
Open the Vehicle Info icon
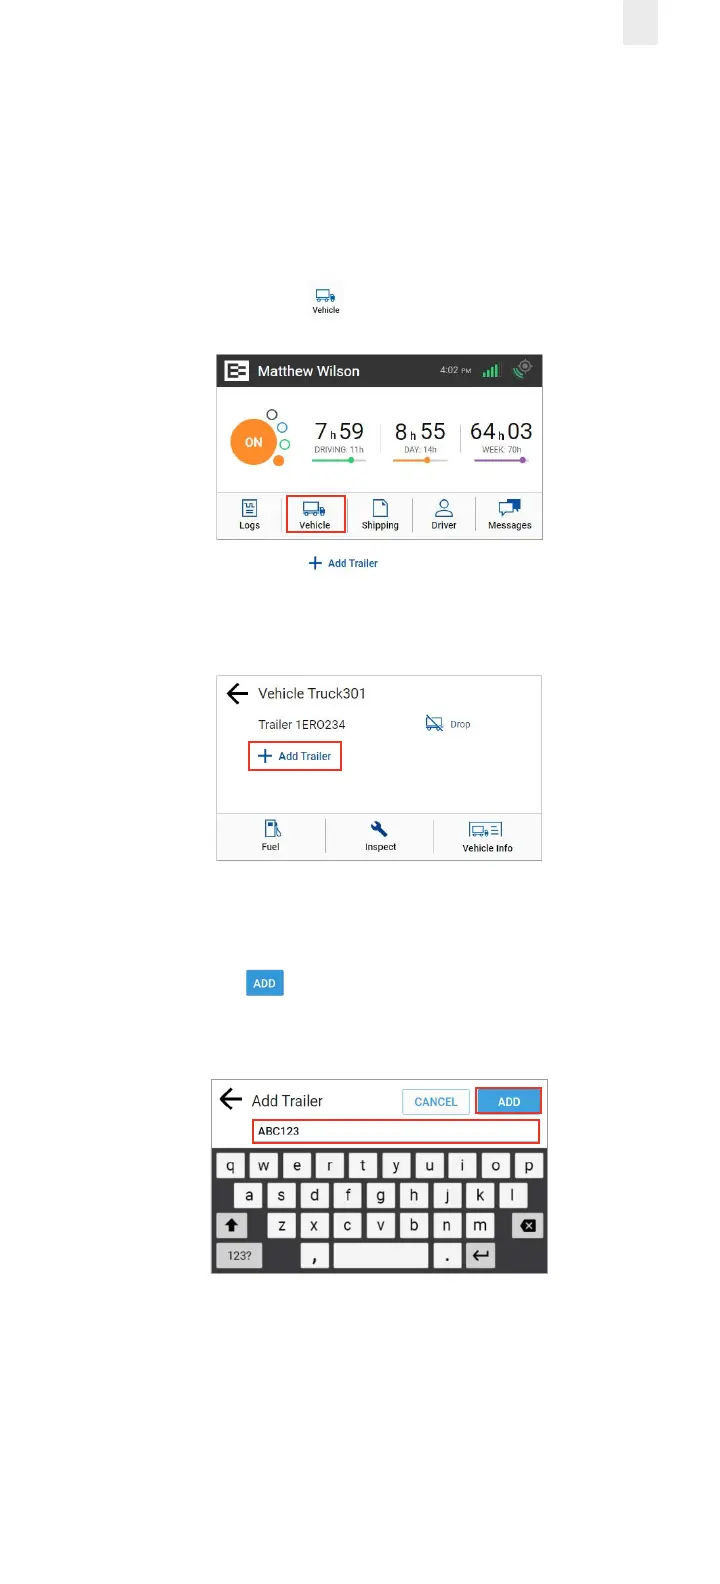click(x=487, y=837)
